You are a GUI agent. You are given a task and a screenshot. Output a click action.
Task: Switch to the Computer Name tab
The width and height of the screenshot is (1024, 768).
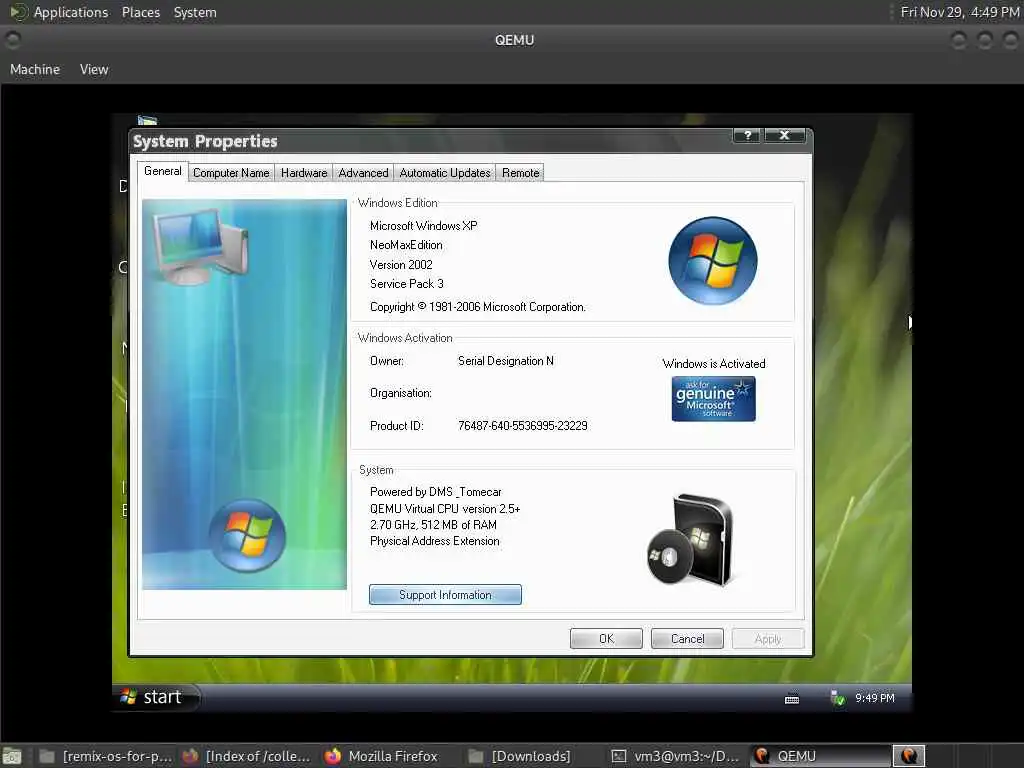231,173
